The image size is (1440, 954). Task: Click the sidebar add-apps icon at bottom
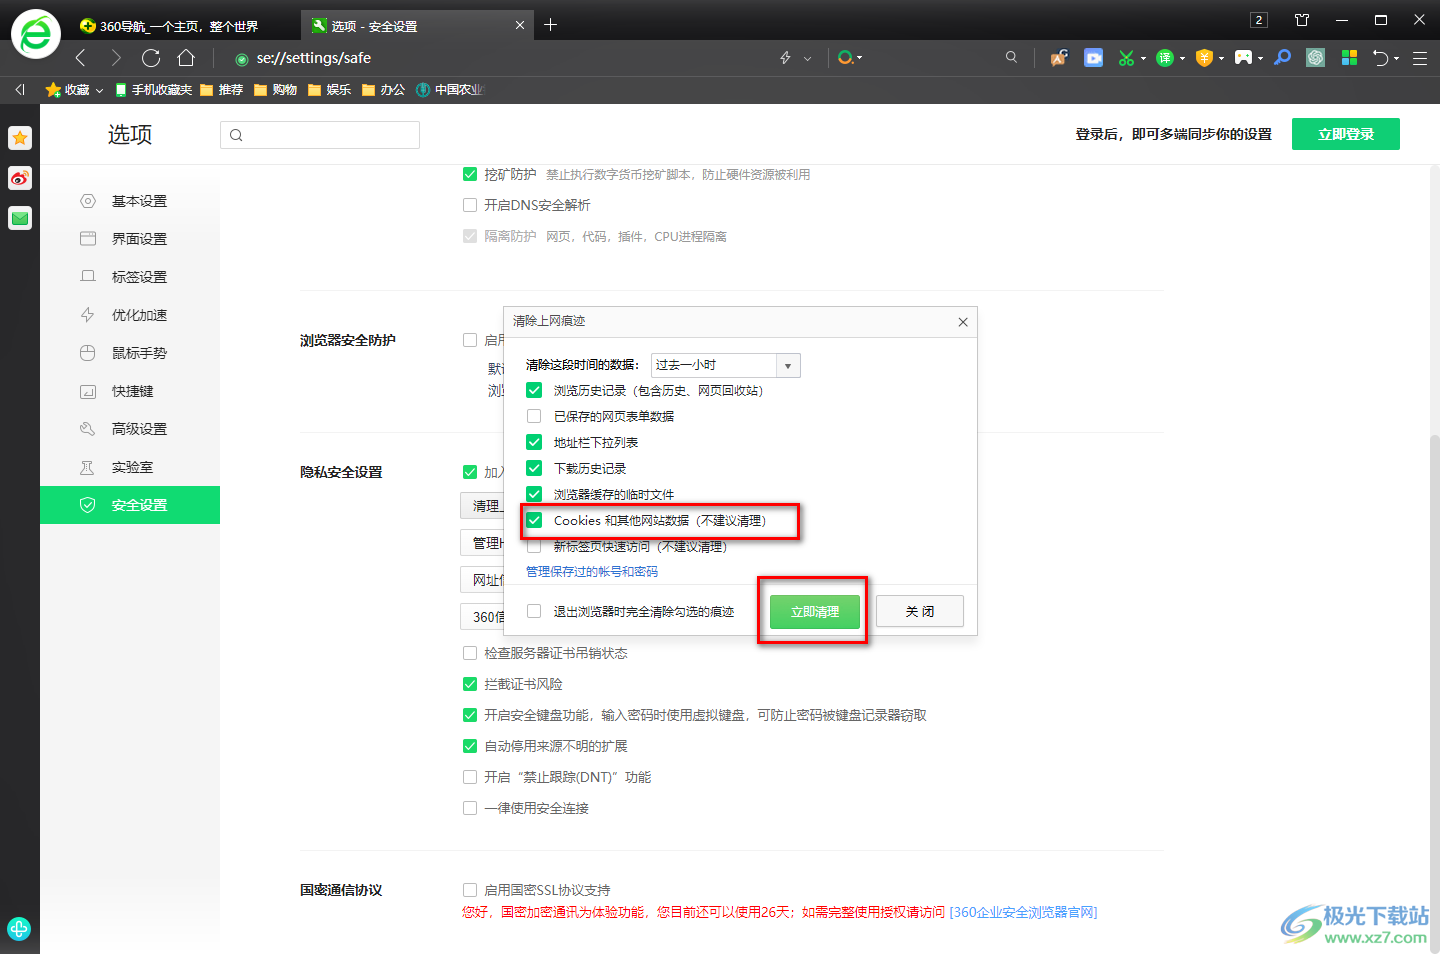click(19, 928)
